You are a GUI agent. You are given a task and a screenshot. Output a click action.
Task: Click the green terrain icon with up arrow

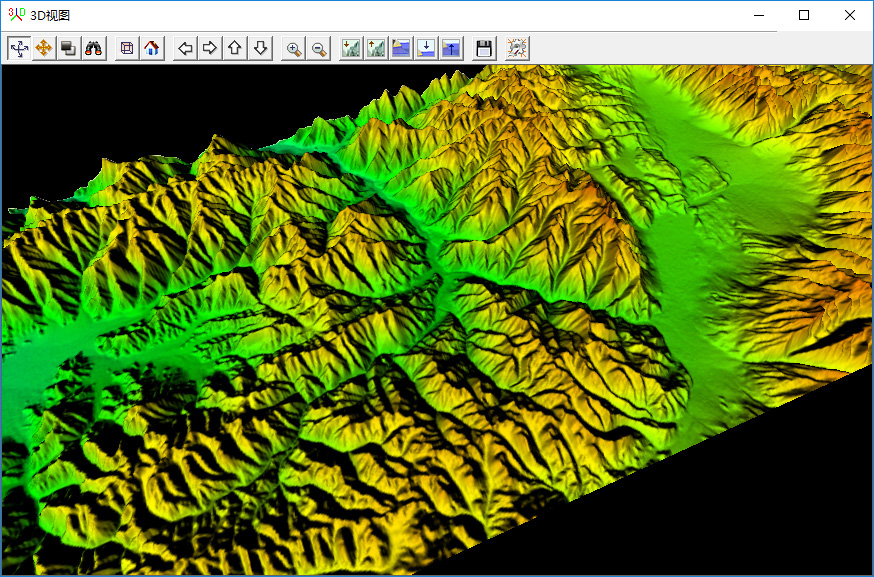[376, 48]
